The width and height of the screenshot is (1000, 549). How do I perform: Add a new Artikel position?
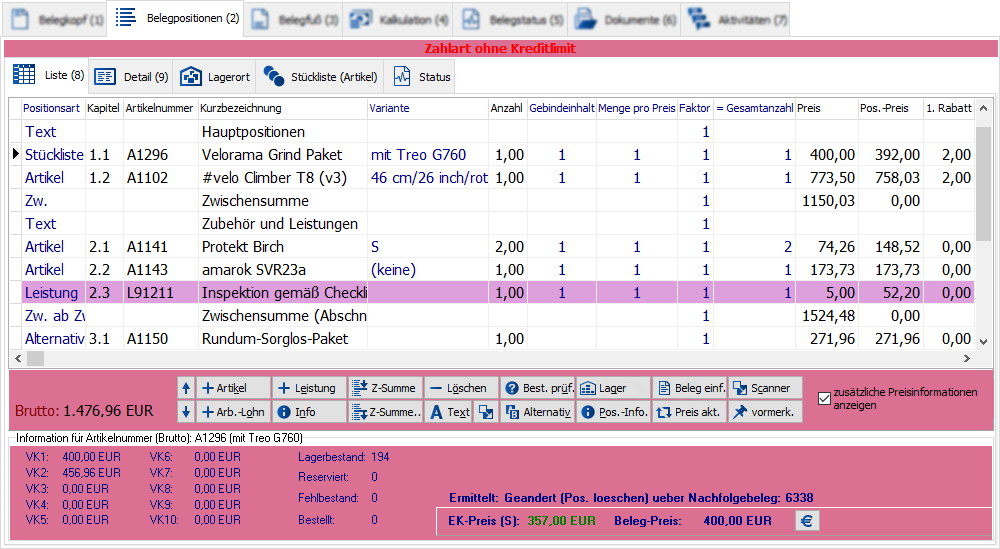click(x=233, y=388)
